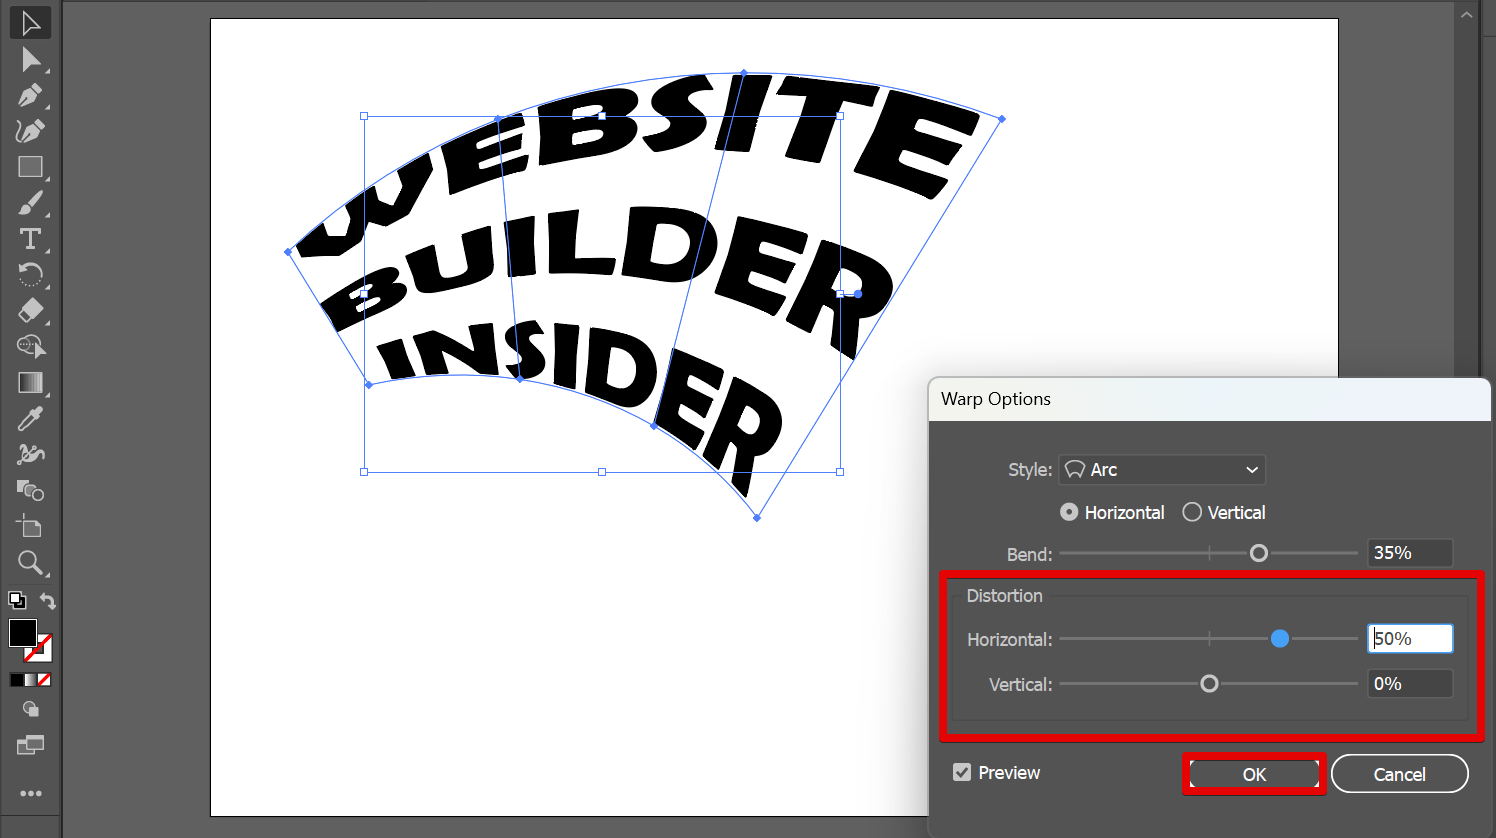The width and height of the screenshot is (1496, 838).
Task: Click the black fill color swatch
Action: [22, 633]
